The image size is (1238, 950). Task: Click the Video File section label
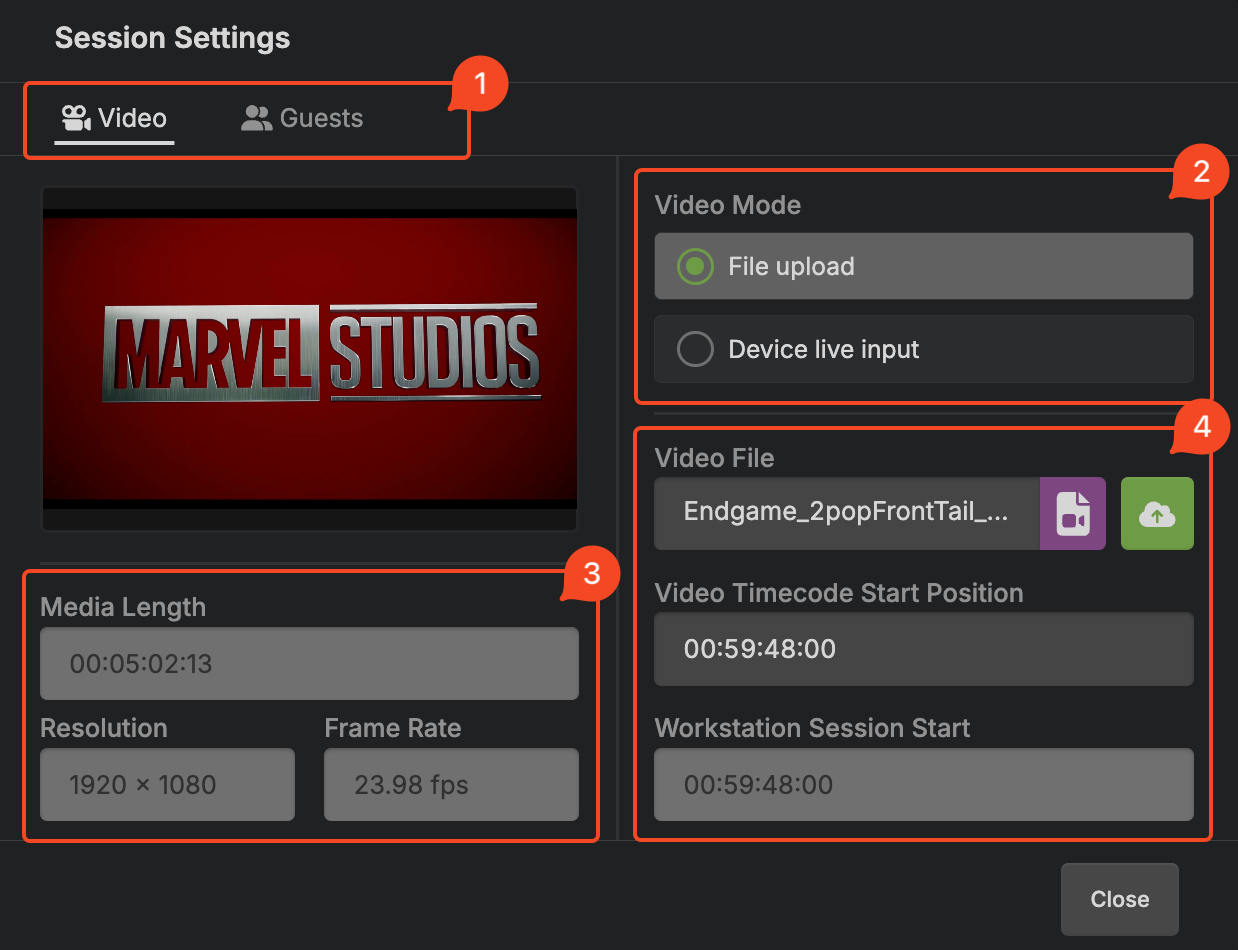coord(714,458)
